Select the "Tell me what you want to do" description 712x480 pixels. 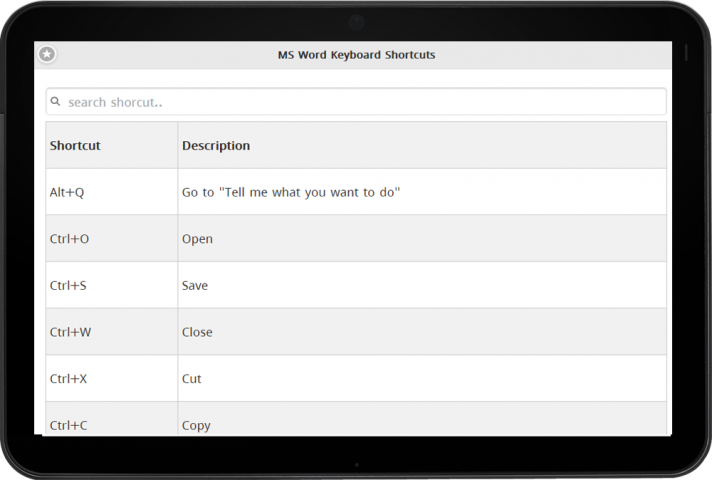[291, 192]
